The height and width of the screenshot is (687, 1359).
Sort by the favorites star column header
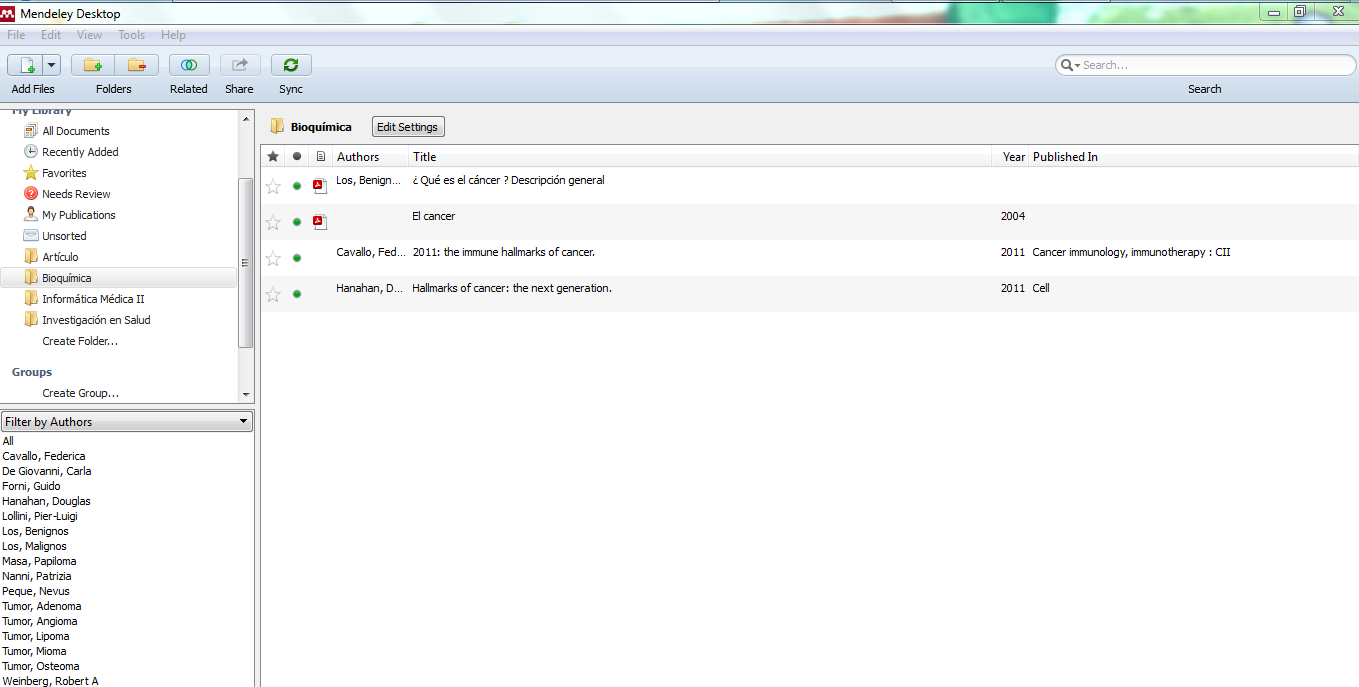point(273,157)
